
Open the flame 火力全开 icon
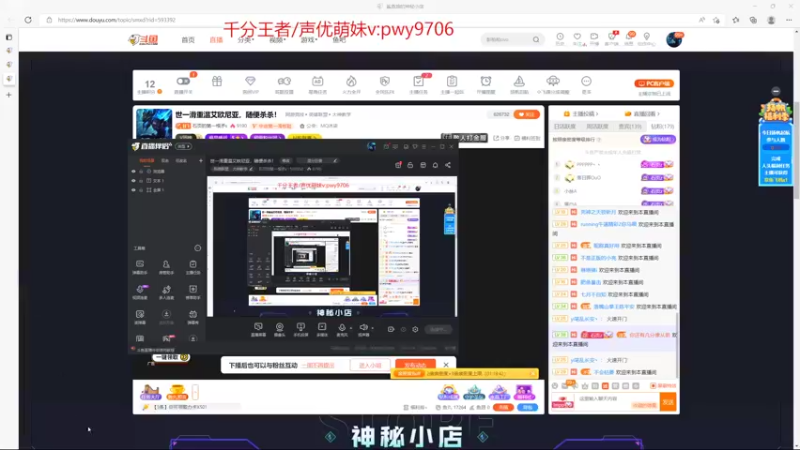point(351,81)
